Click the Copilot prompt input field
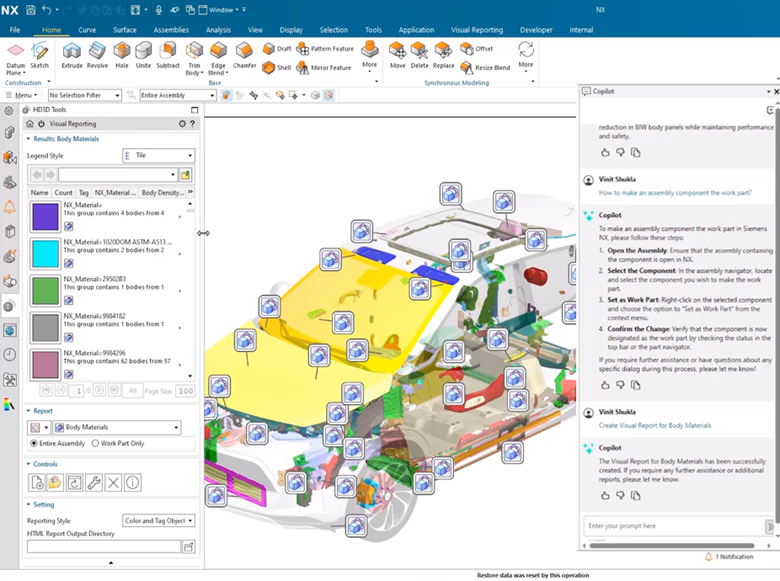Screen dimensions: 780x581 click(x=670, y=525)
